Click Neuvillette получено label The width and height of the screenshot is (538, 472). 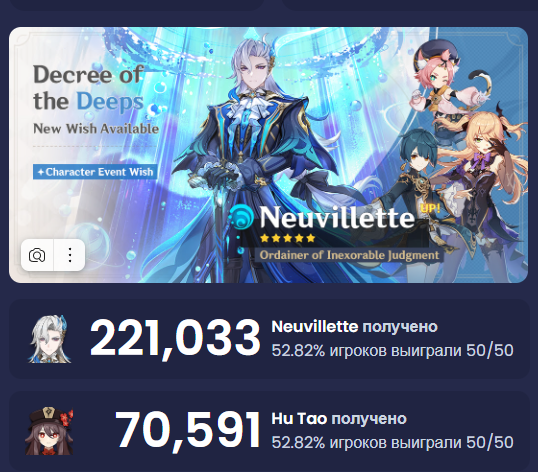coord(354,327)
